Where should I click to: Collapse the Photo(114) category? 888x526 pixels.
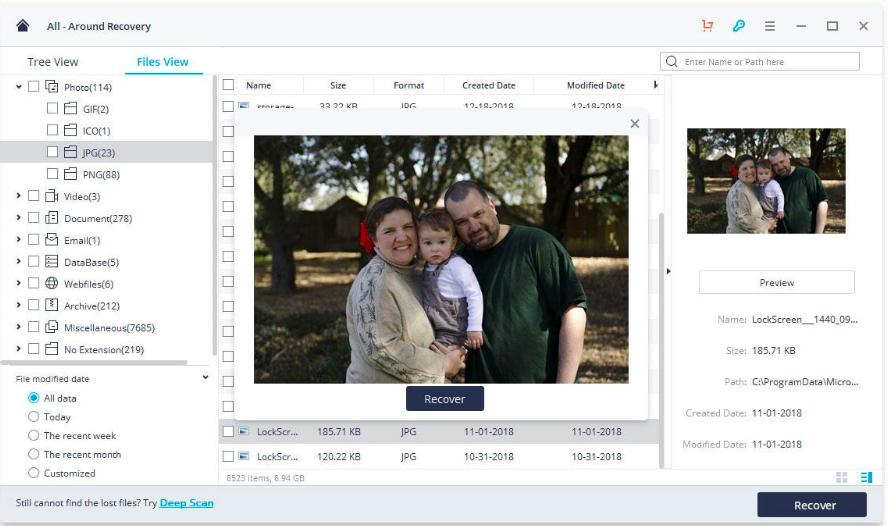19,87
